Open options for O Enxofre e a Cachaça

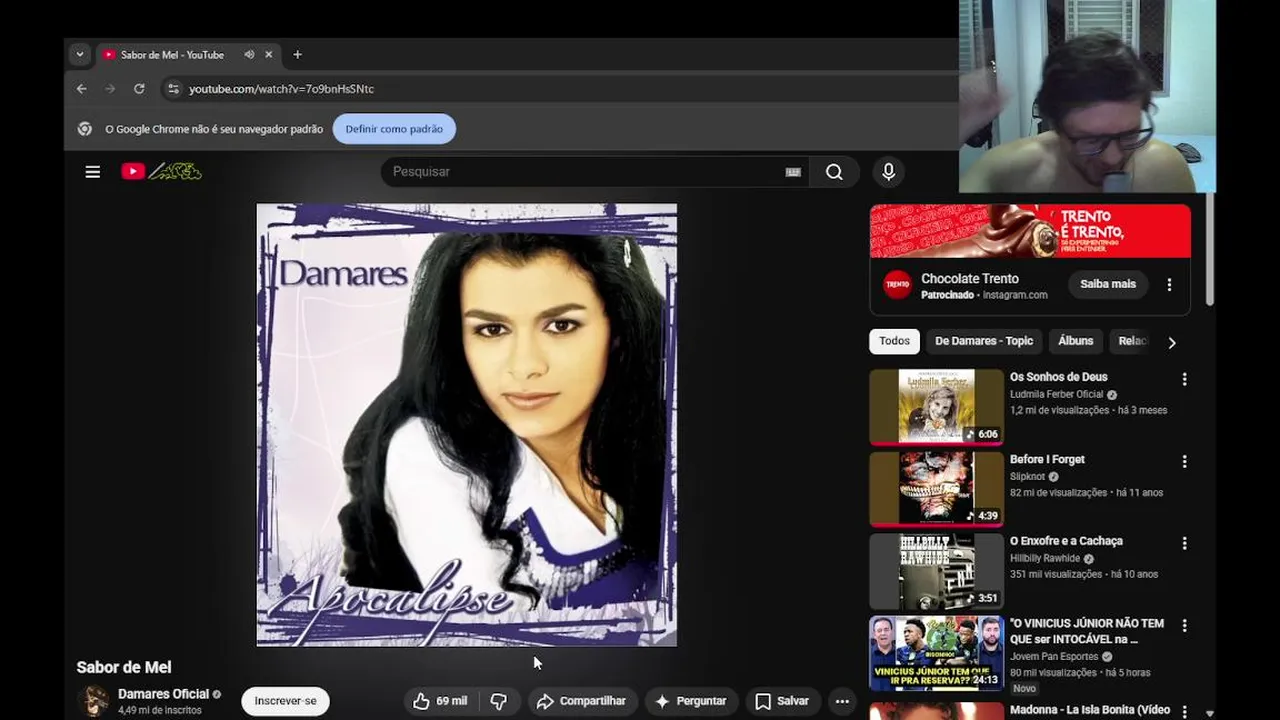pyautogui.click(x=1184, y=543)
